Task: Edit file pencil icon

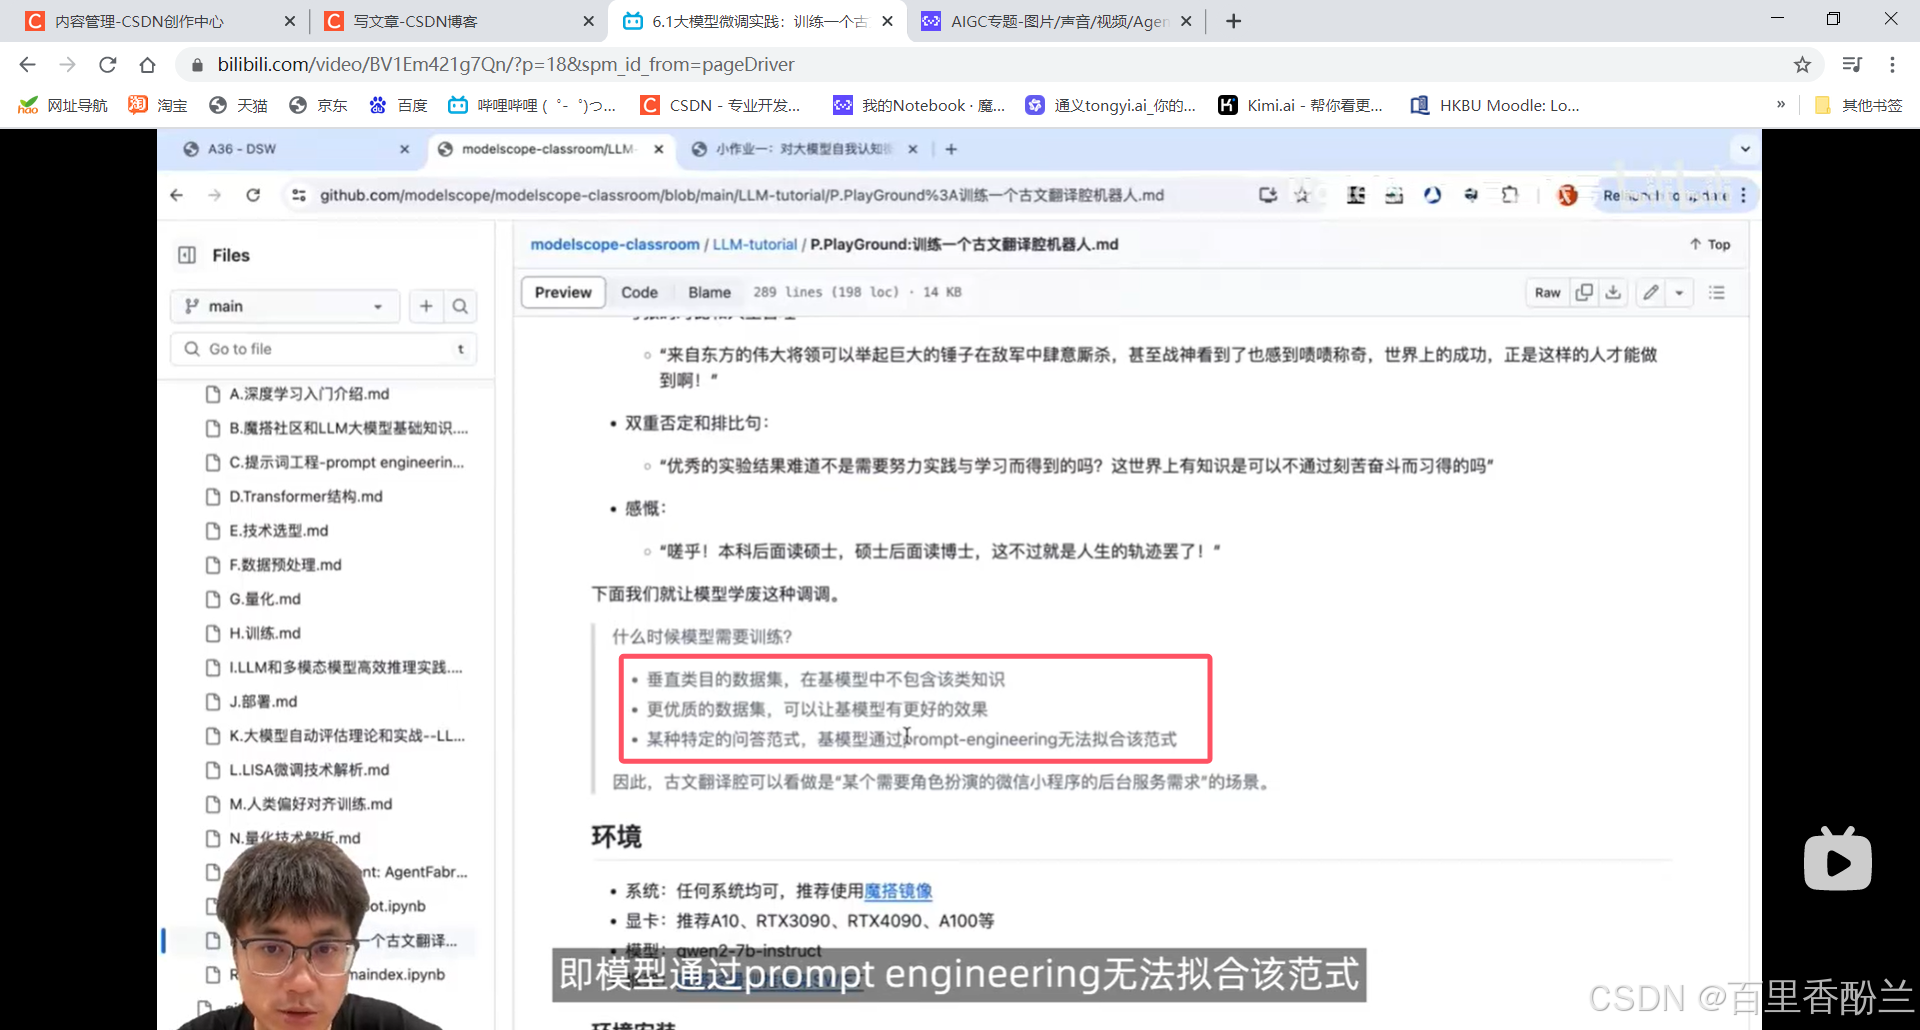Action: [1651, 292]
